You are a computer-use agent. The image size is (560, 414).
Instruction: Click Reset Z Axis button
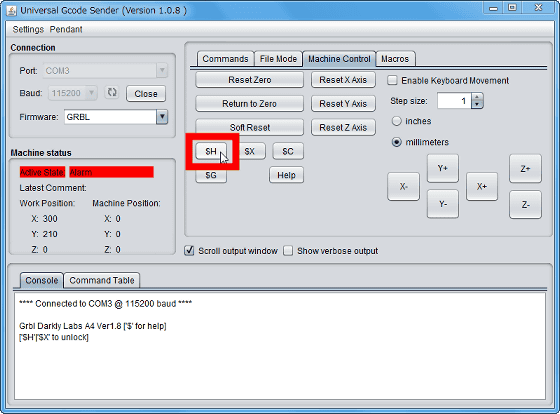[x=343, y=128]
